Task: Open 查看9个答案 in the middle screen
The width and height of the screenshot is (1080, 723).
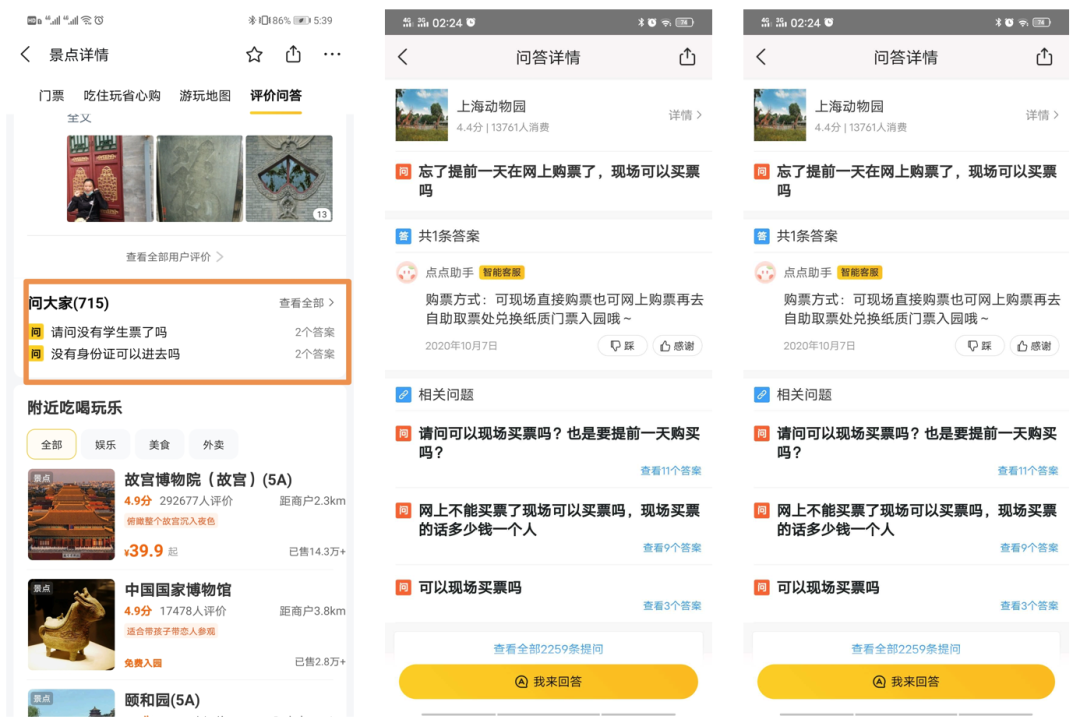Action: tap(672, 548)
